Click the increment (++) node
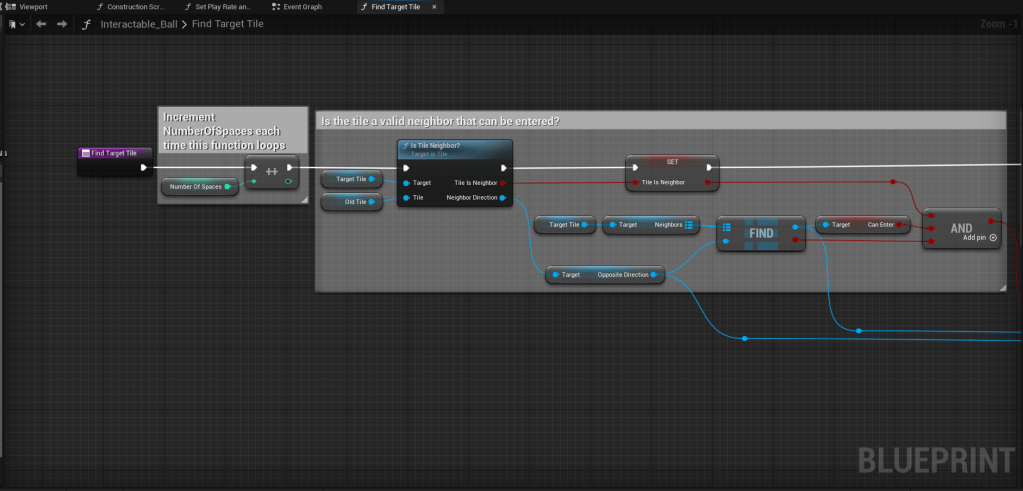The image size is (1023, 491). (271, 170)
